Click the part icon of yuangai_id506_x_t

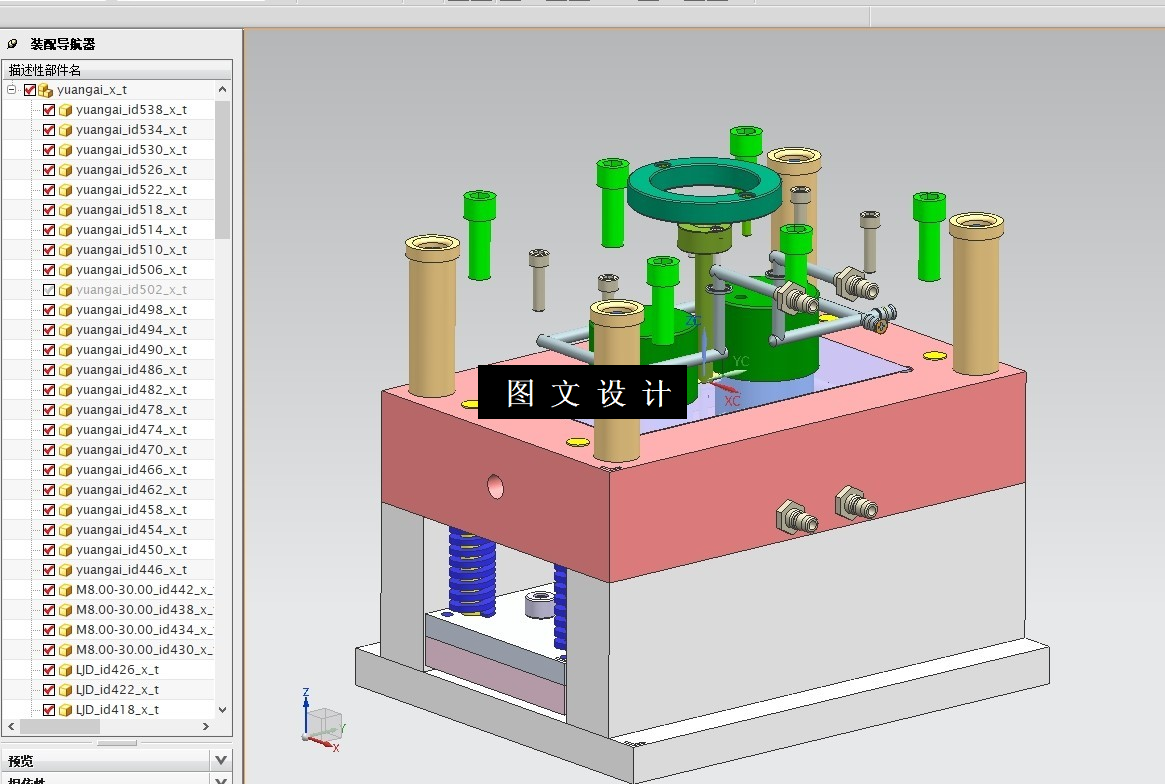point(65,270)
